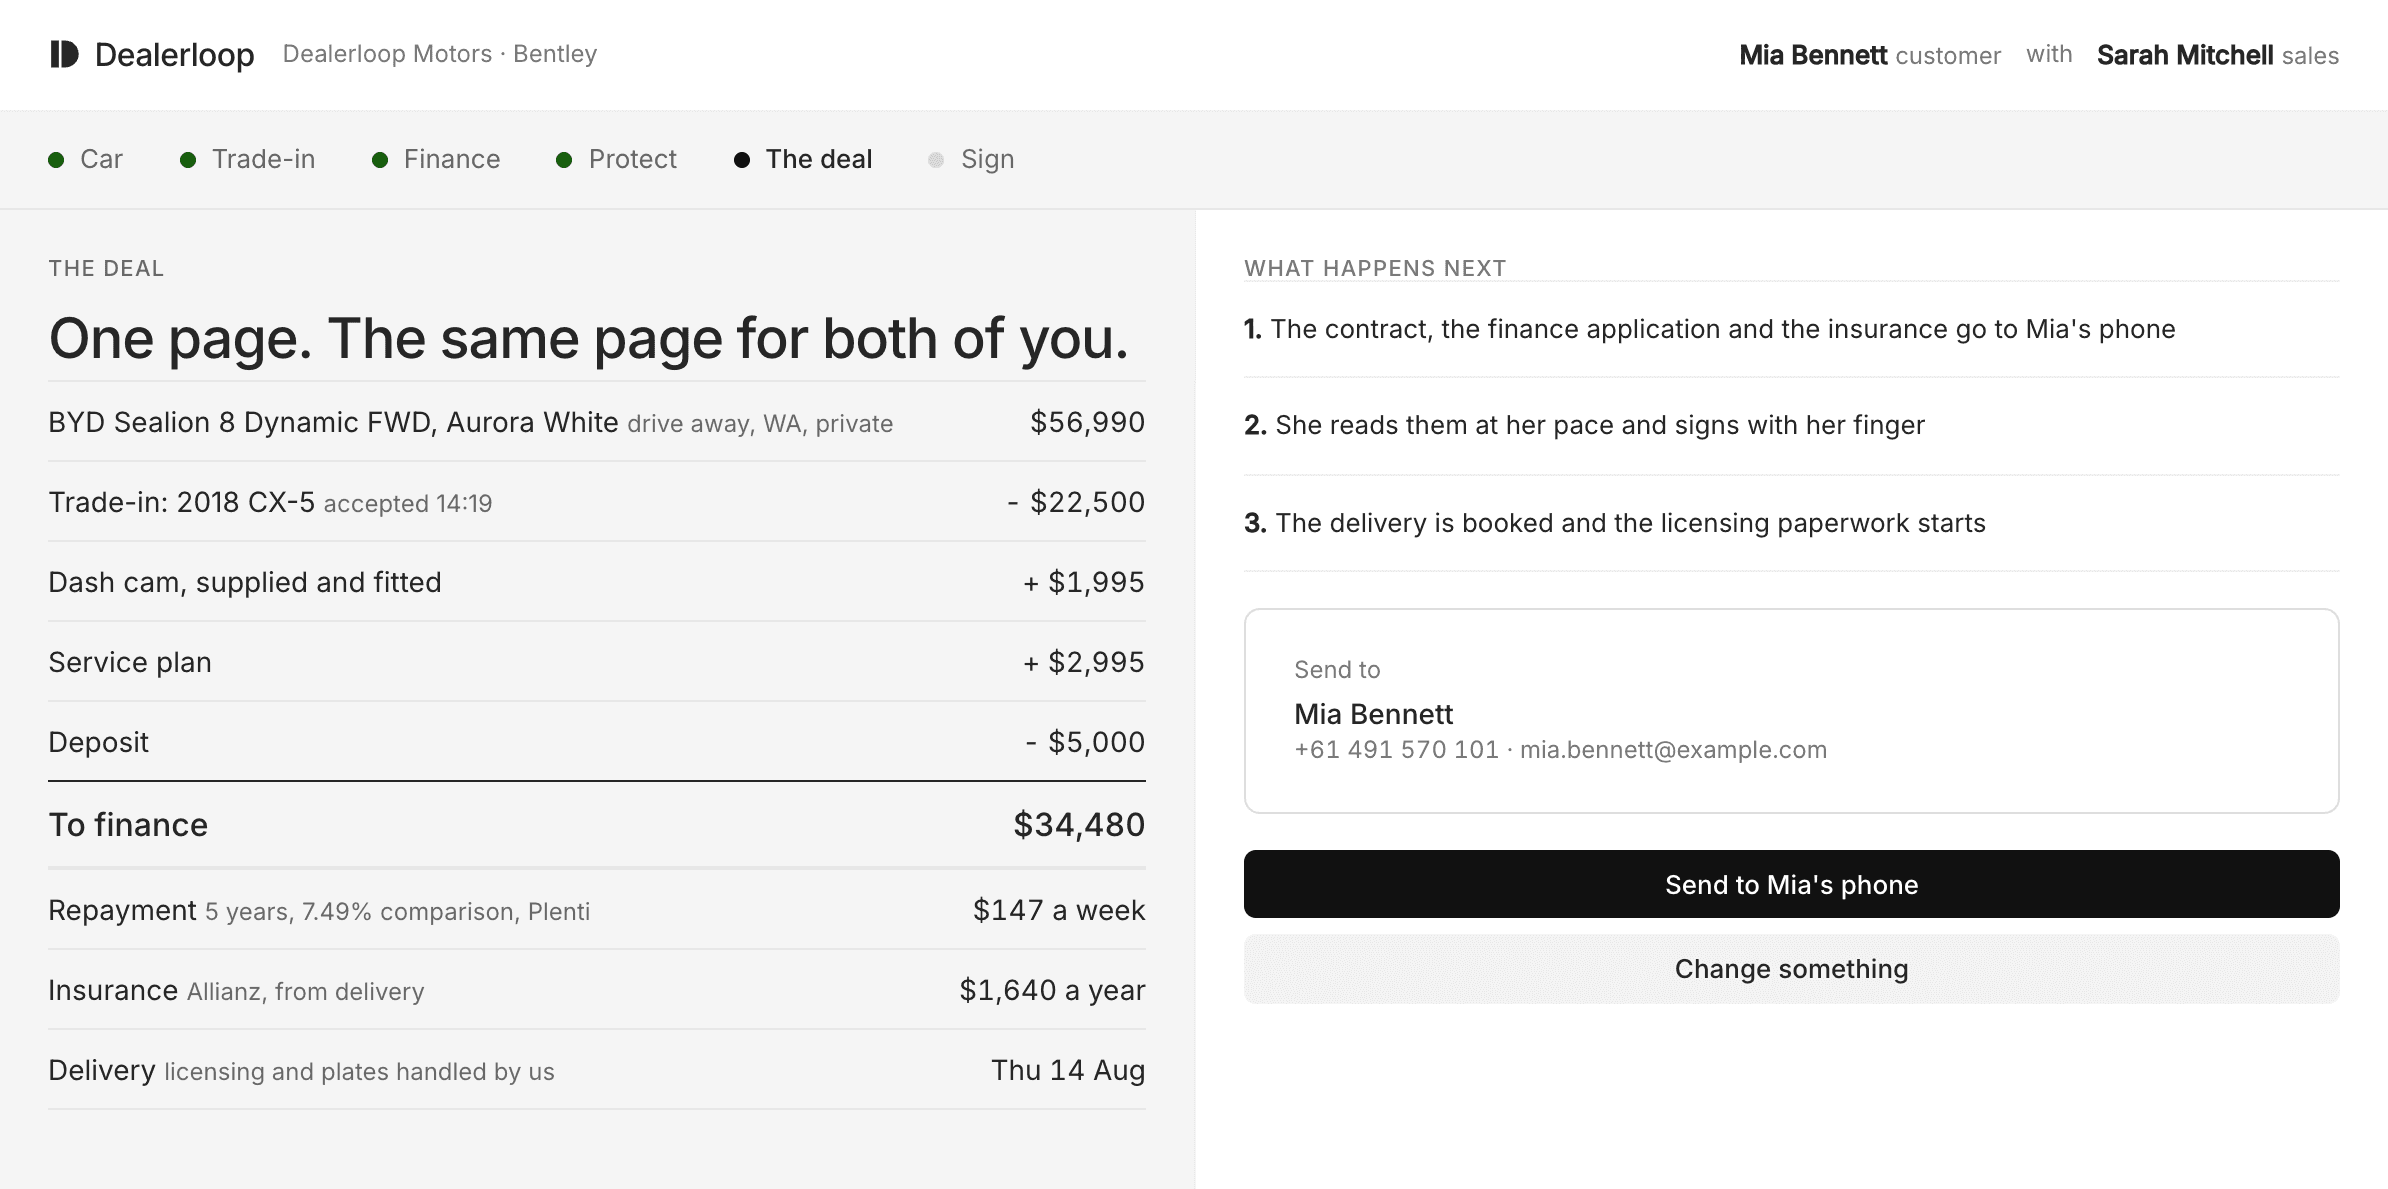Go to the Trade-in step
The width and height of the screenshot is (2388, 1189).
[248, 159]
